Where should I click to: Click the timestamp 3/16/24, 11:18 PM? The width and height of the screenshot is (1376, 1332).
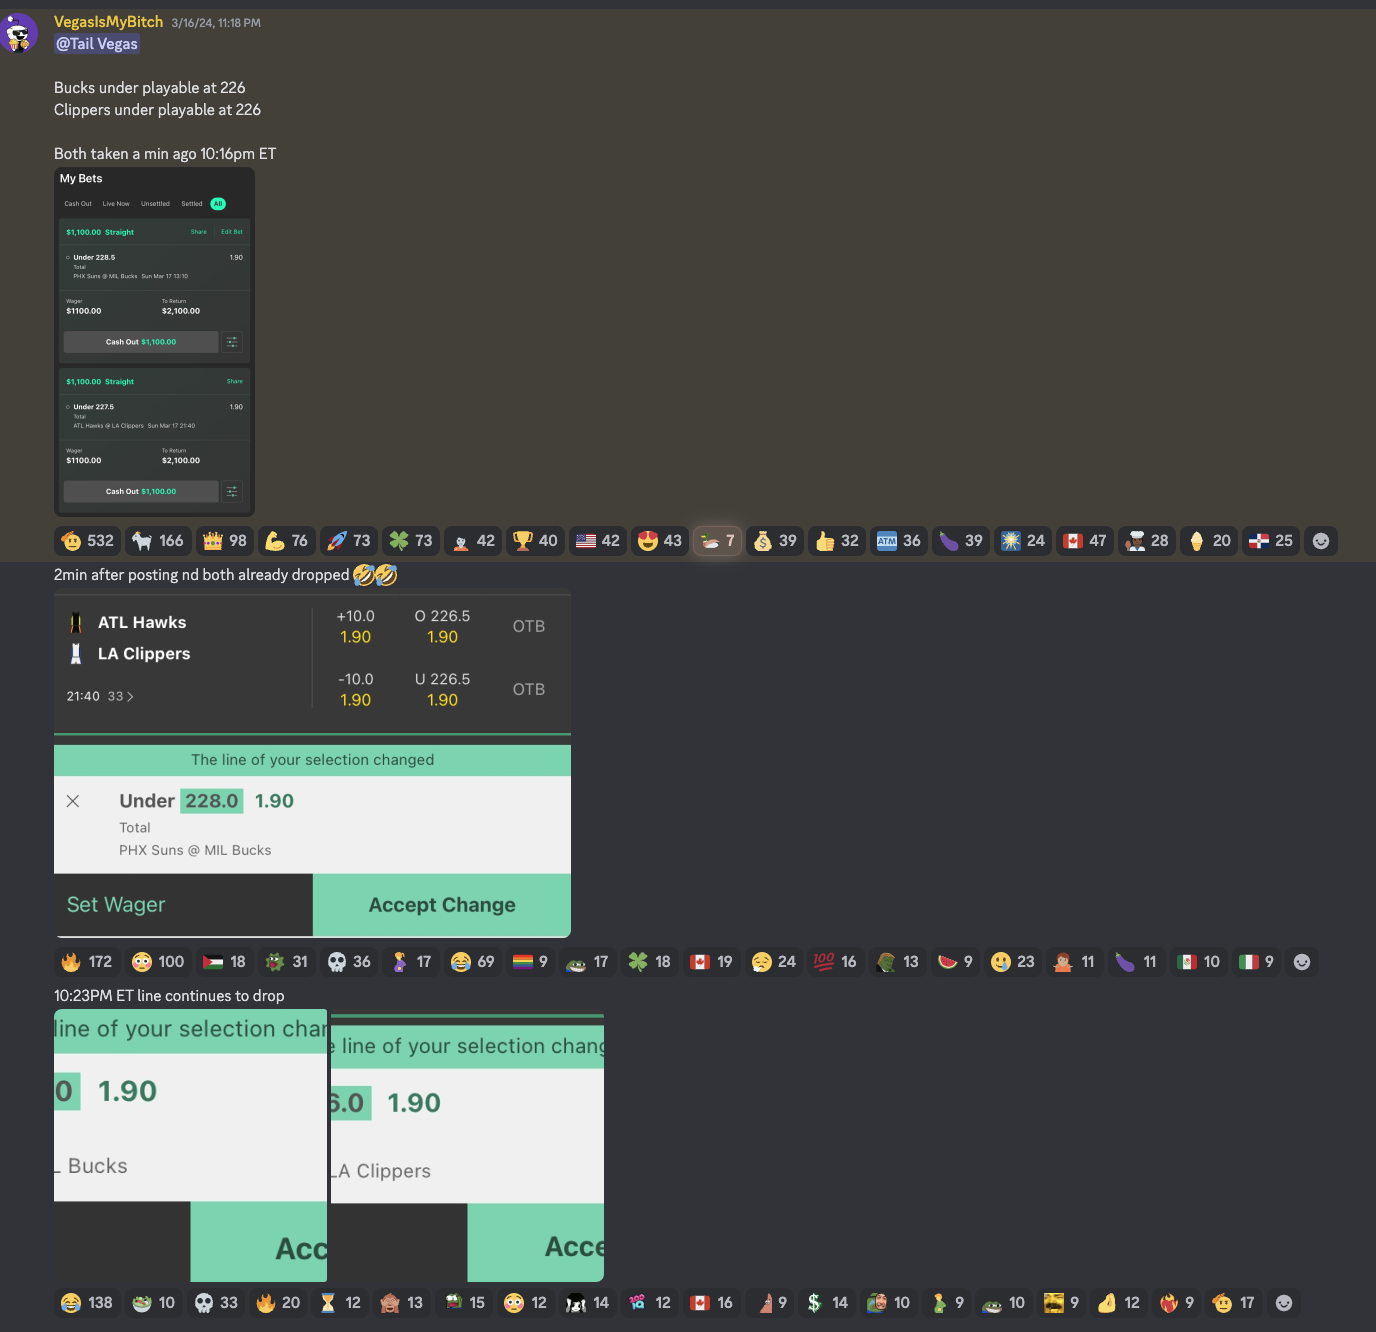(x=216, y=23)
